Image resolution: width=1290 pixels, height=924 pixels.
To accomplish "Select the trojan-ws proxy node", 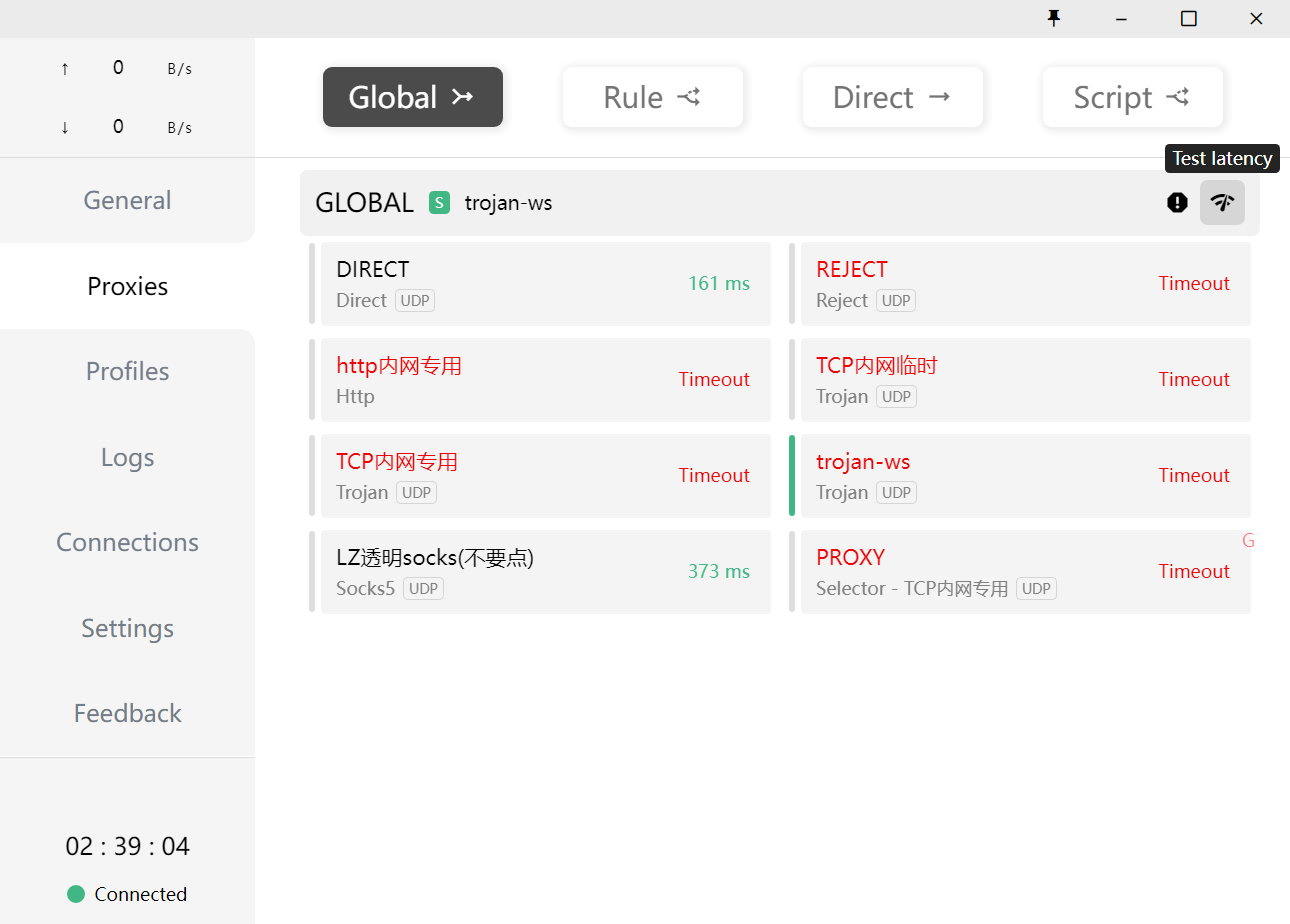I will (1025, 476).
